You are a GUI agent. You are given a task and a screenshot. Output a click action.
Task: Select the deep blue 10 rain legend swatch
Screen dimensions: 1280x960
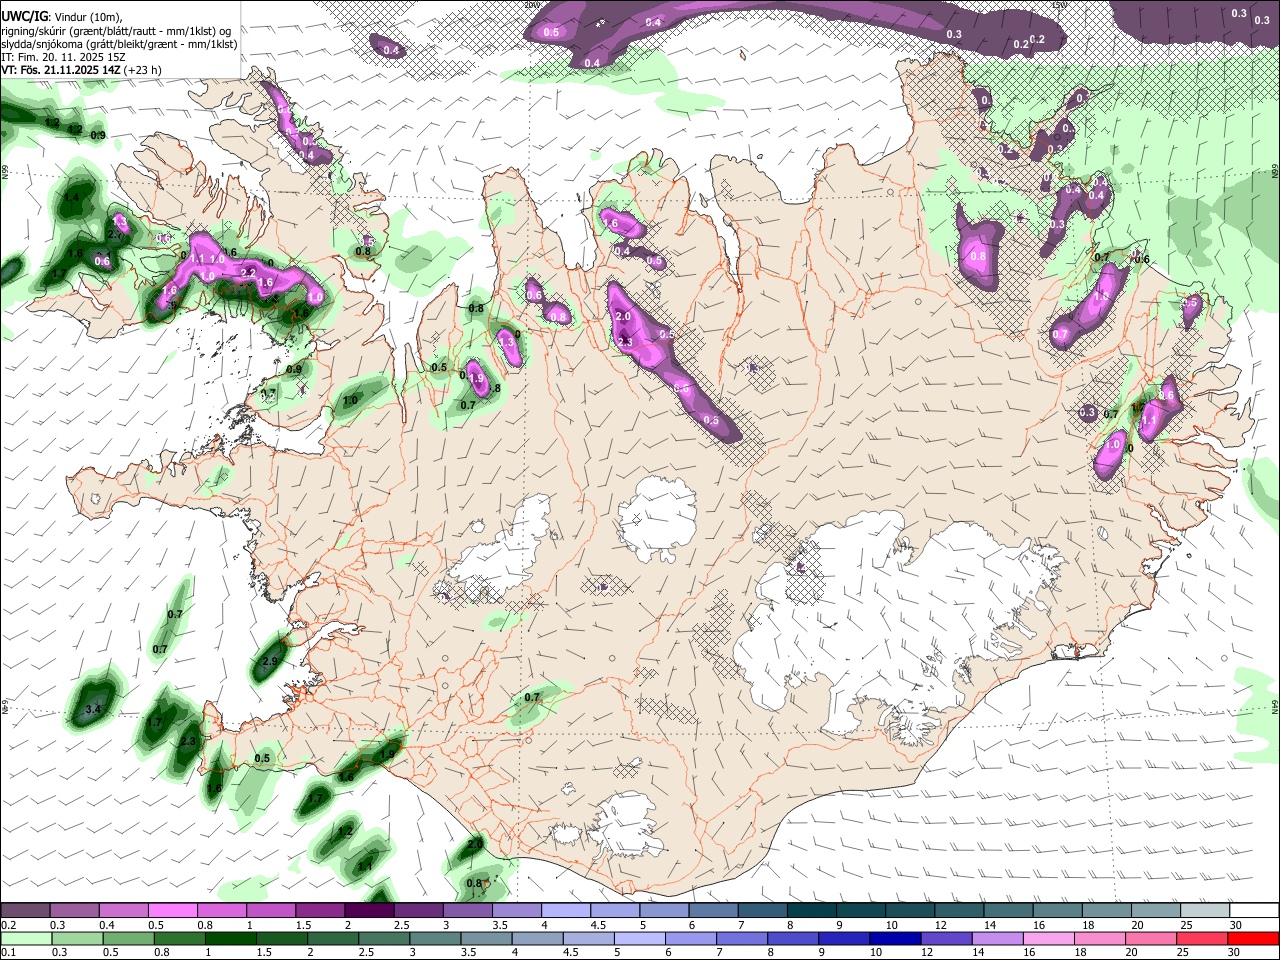[x=894, y=938]
